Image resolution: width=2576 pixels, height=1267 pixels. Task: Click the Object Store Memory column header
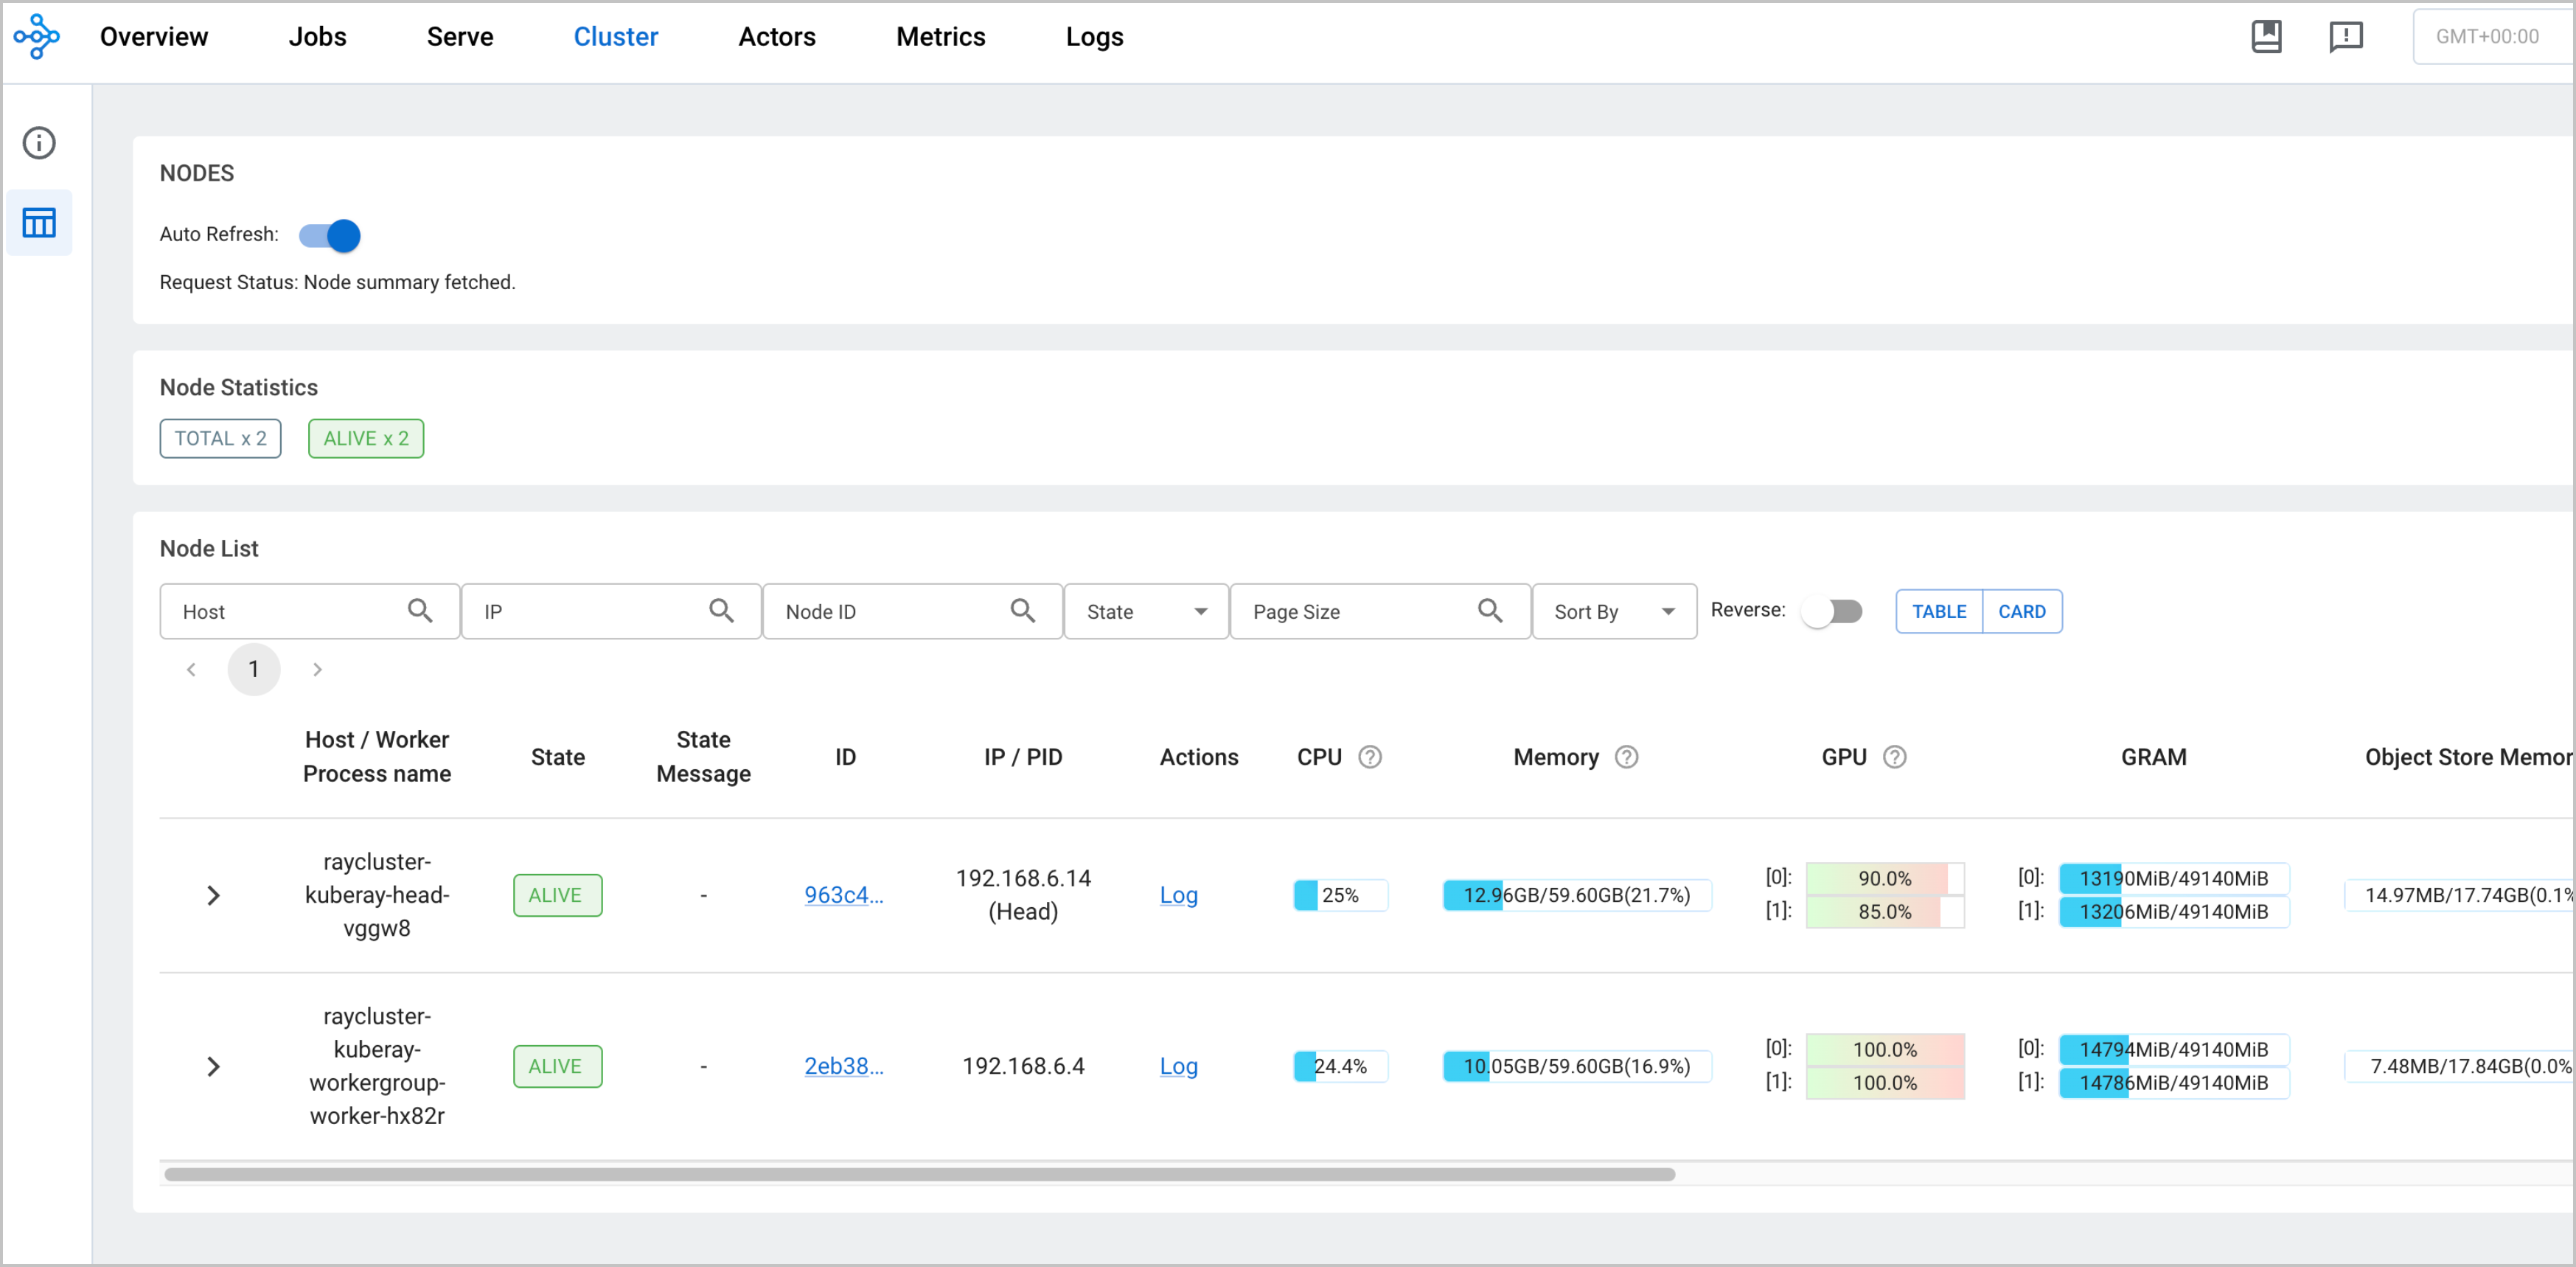coord(2468,757)
